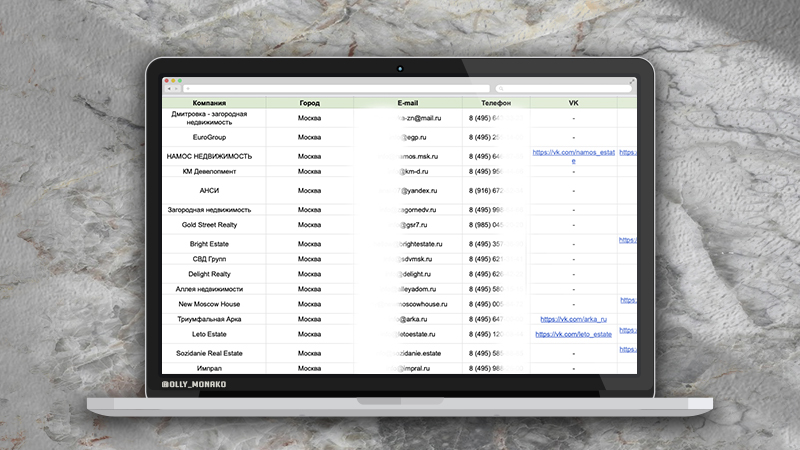Select the 'Москва' cell in the Leto Estate row
Screen dimensions: 800x450
click(x=309, y=334)
